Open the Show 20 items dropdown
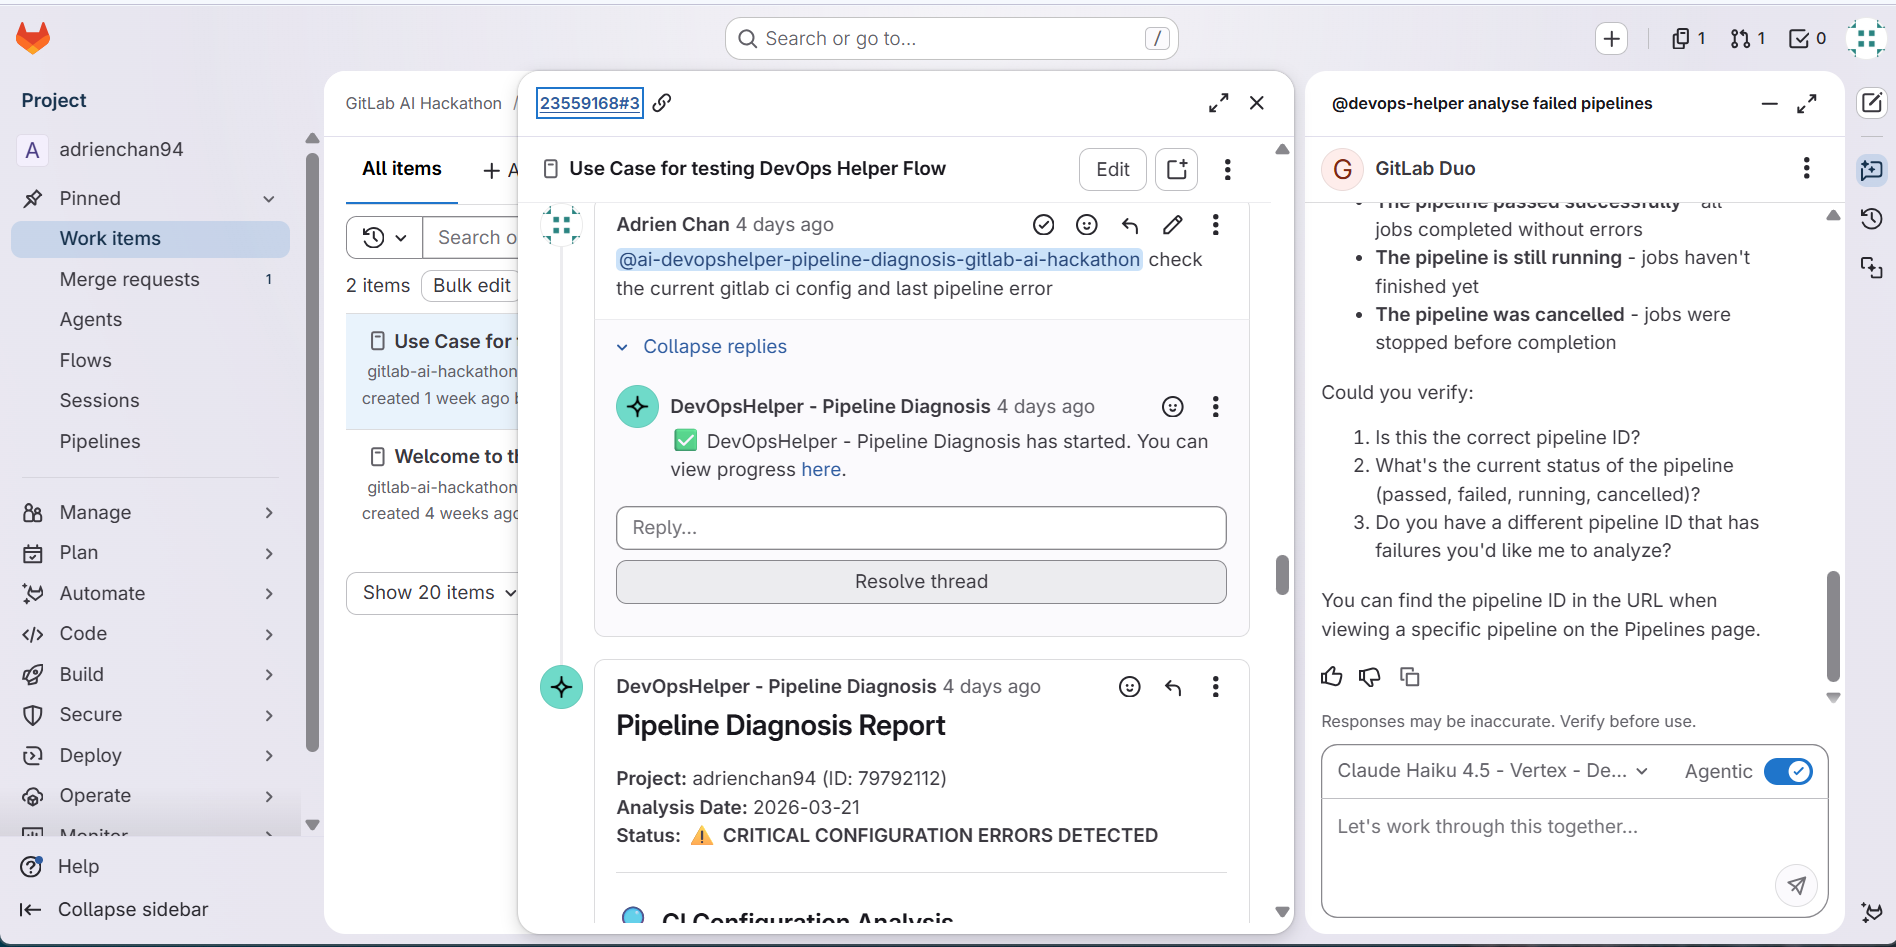This screenshot has width=1896, height=947. point(438,593)
